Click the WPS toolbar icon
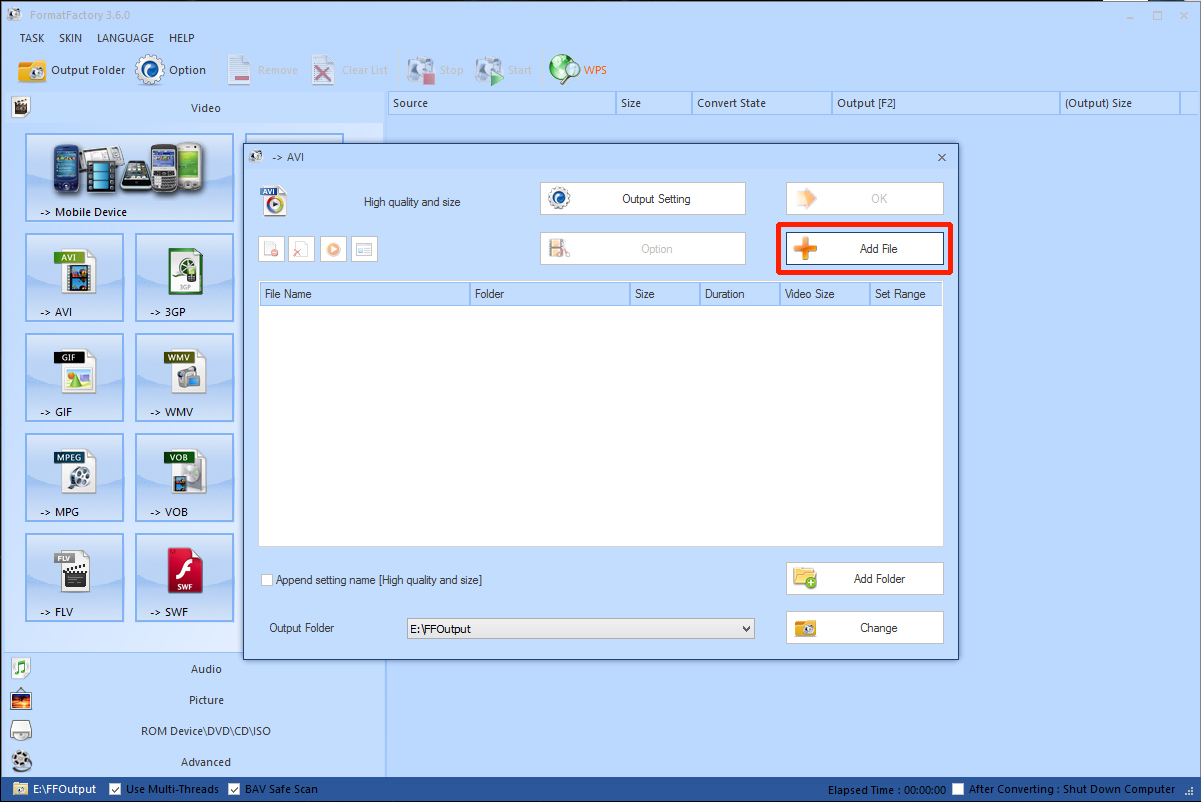 tap(578, 70)
